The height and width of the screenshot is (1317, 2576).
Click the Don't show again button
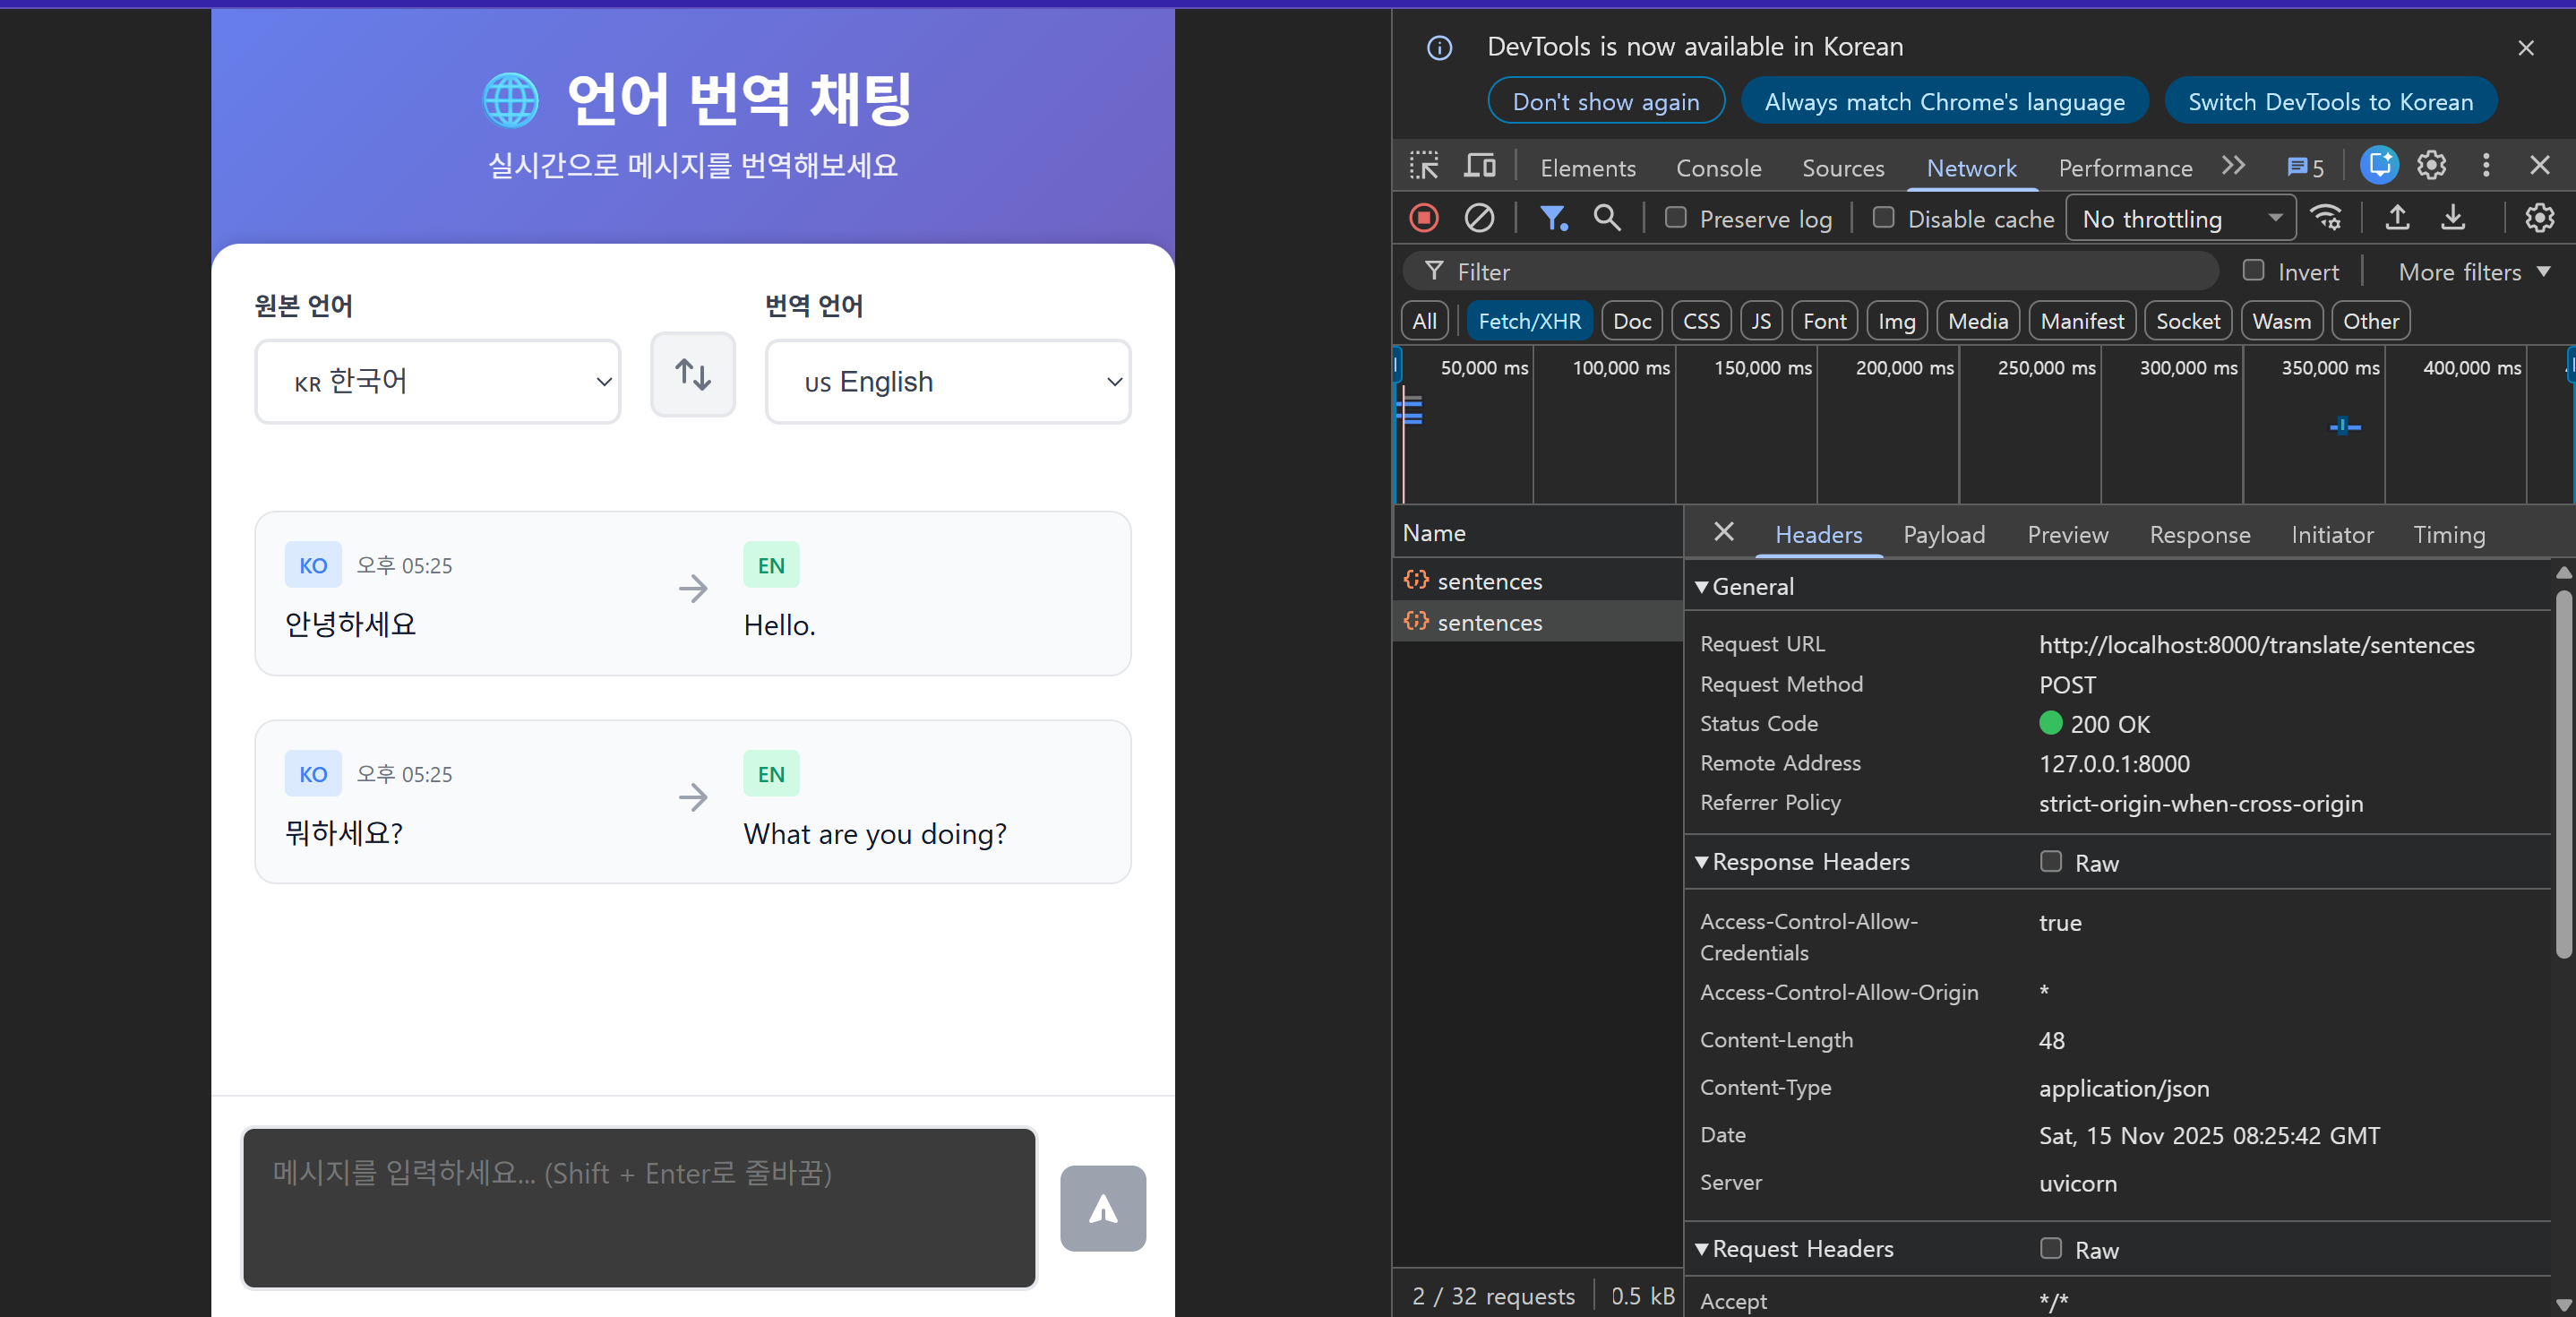(1605, 102)
